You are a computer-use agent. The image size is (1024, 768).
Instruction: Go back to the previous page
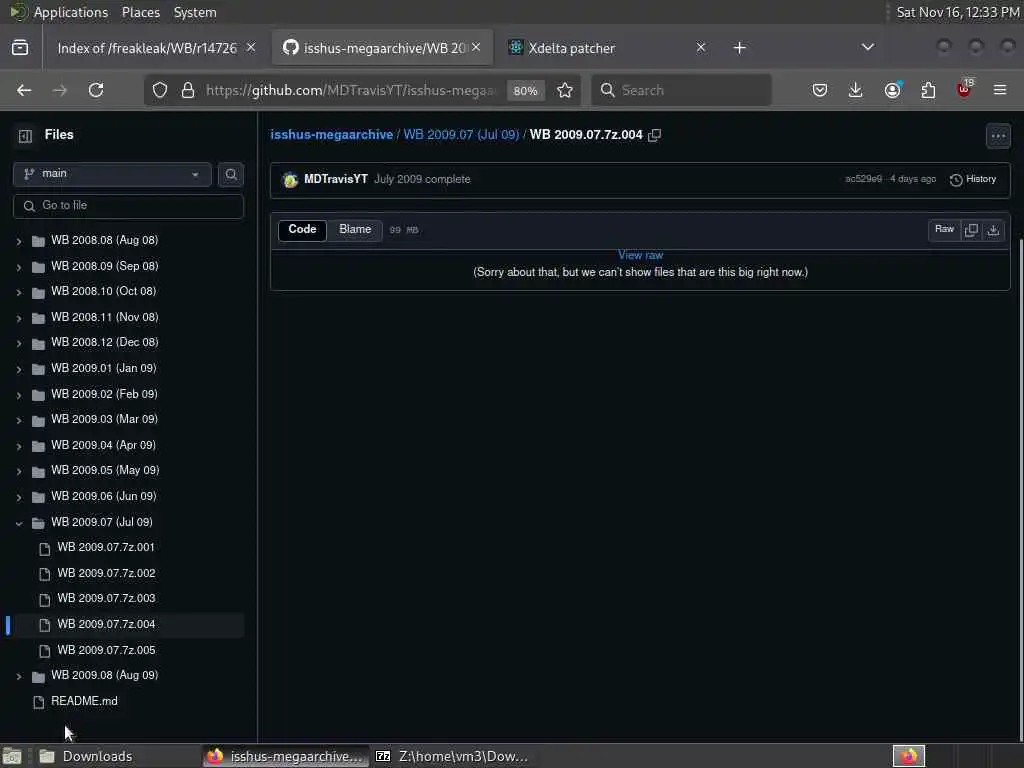24,90
